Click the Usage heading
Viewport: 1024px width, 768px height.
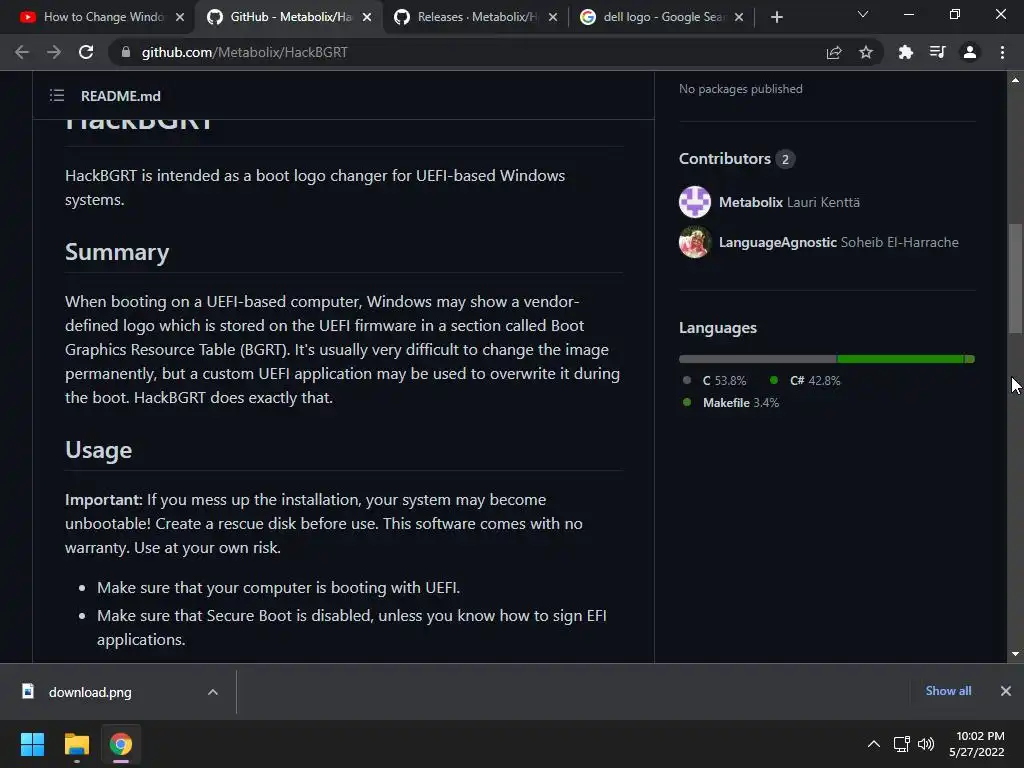click(x=99, y=450)
